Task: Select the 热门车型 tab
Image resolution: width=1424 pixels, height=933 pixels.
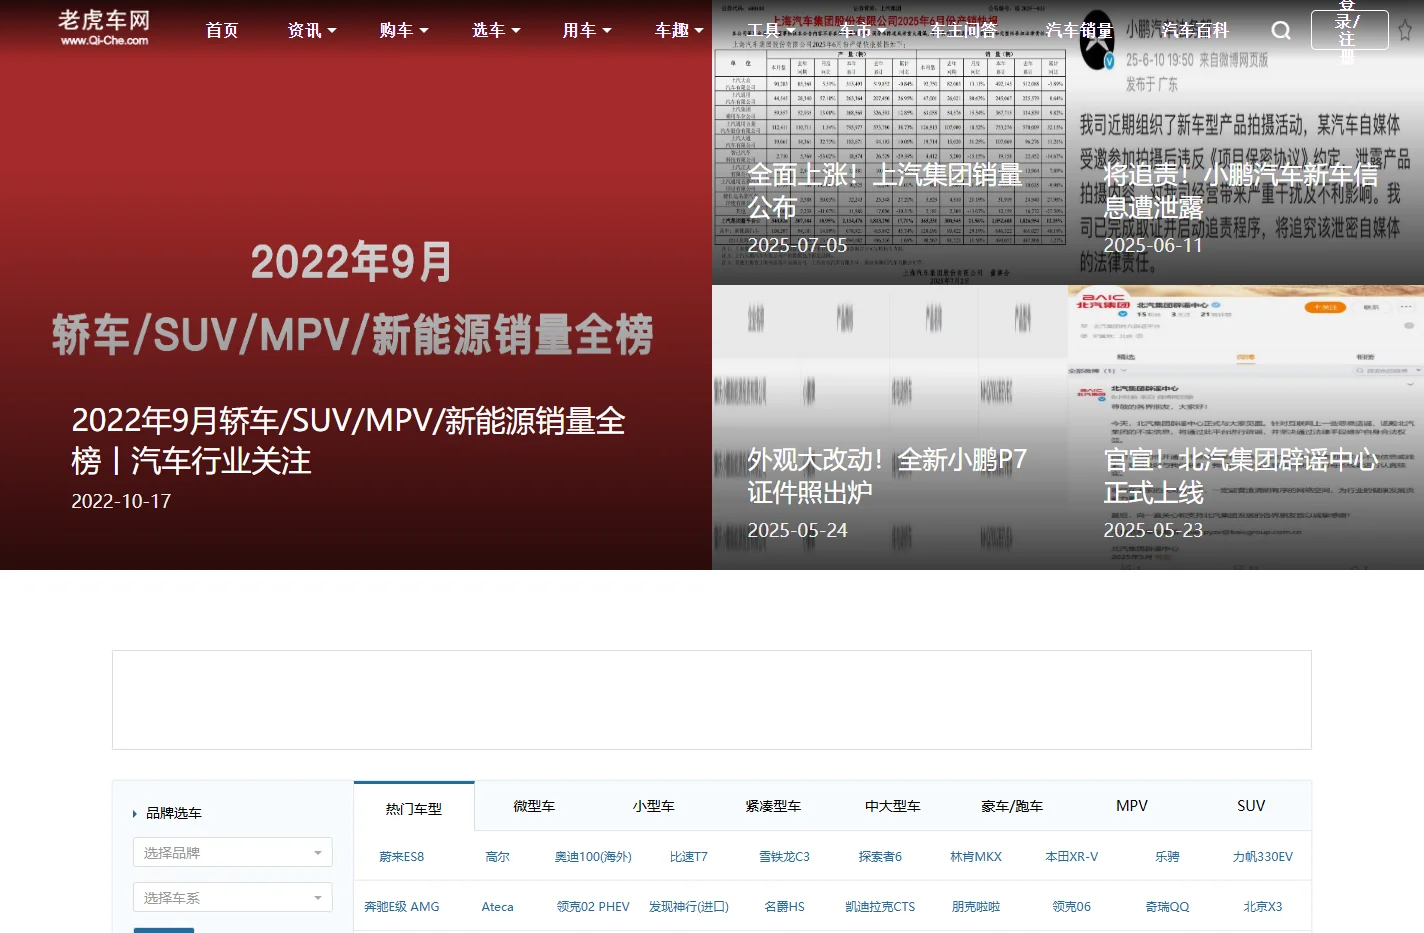Action: coord(414,808)
